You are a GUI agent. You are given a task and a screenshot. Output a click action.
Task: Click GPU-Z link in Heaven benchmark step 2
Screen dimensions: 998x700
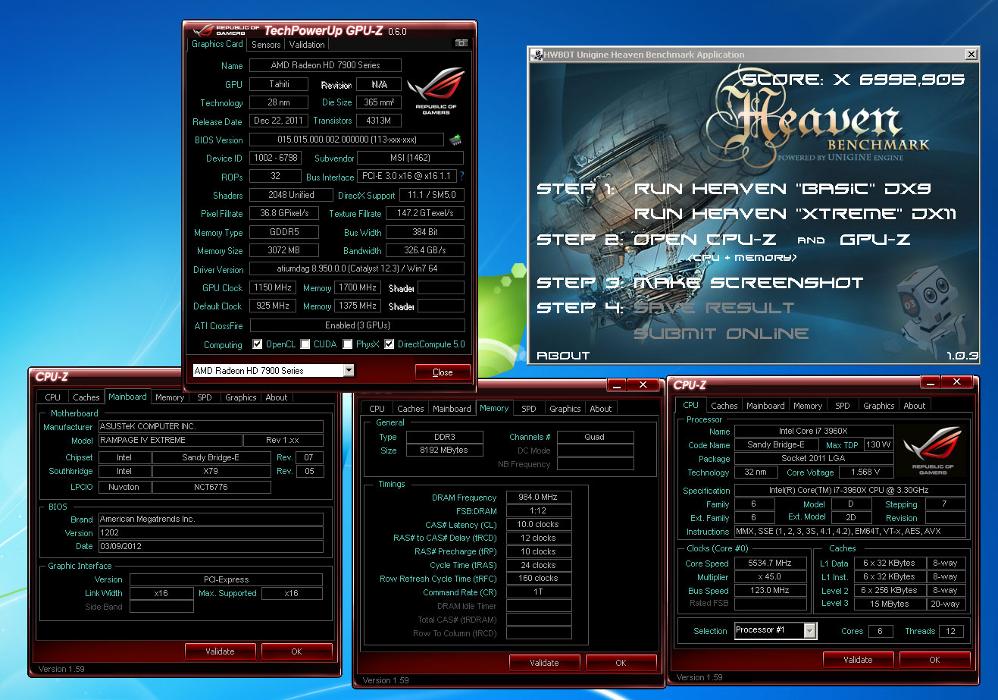tap(875, 239)
